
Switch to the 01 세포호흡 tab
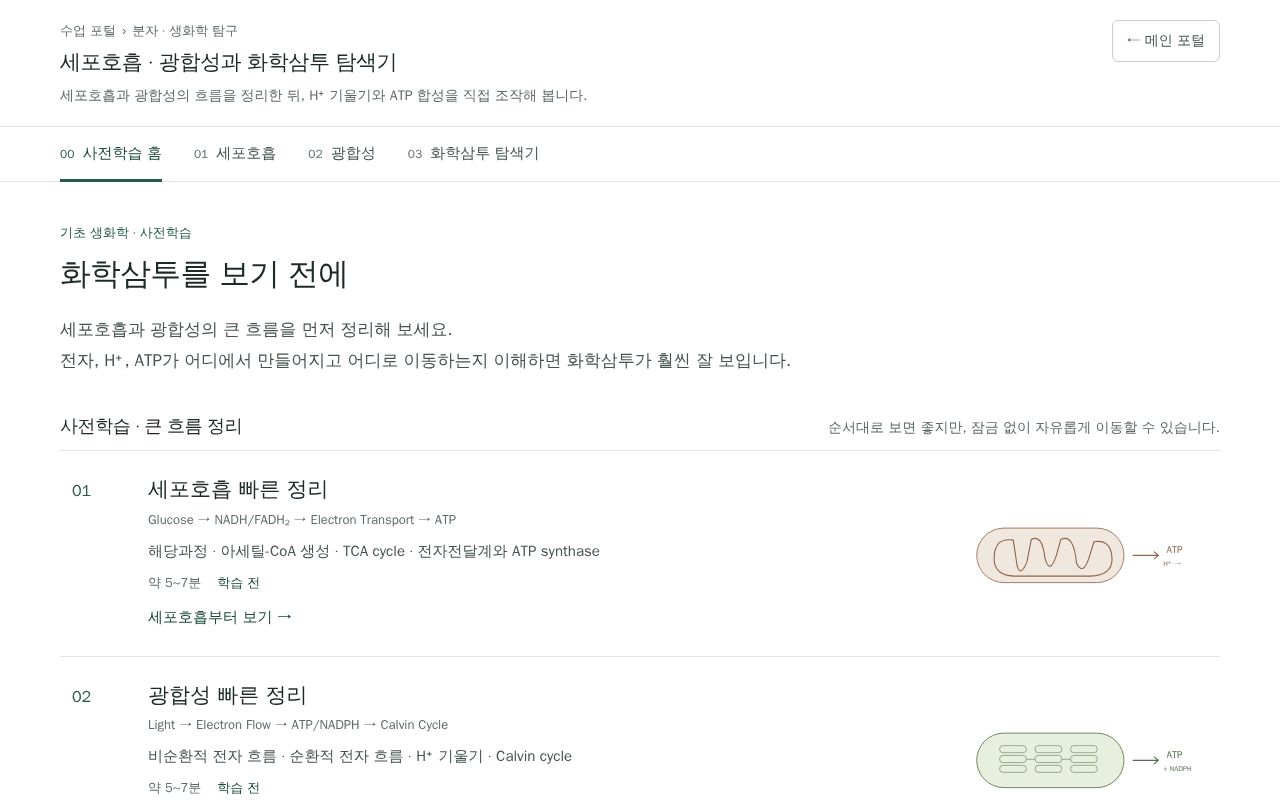[235, 153]
